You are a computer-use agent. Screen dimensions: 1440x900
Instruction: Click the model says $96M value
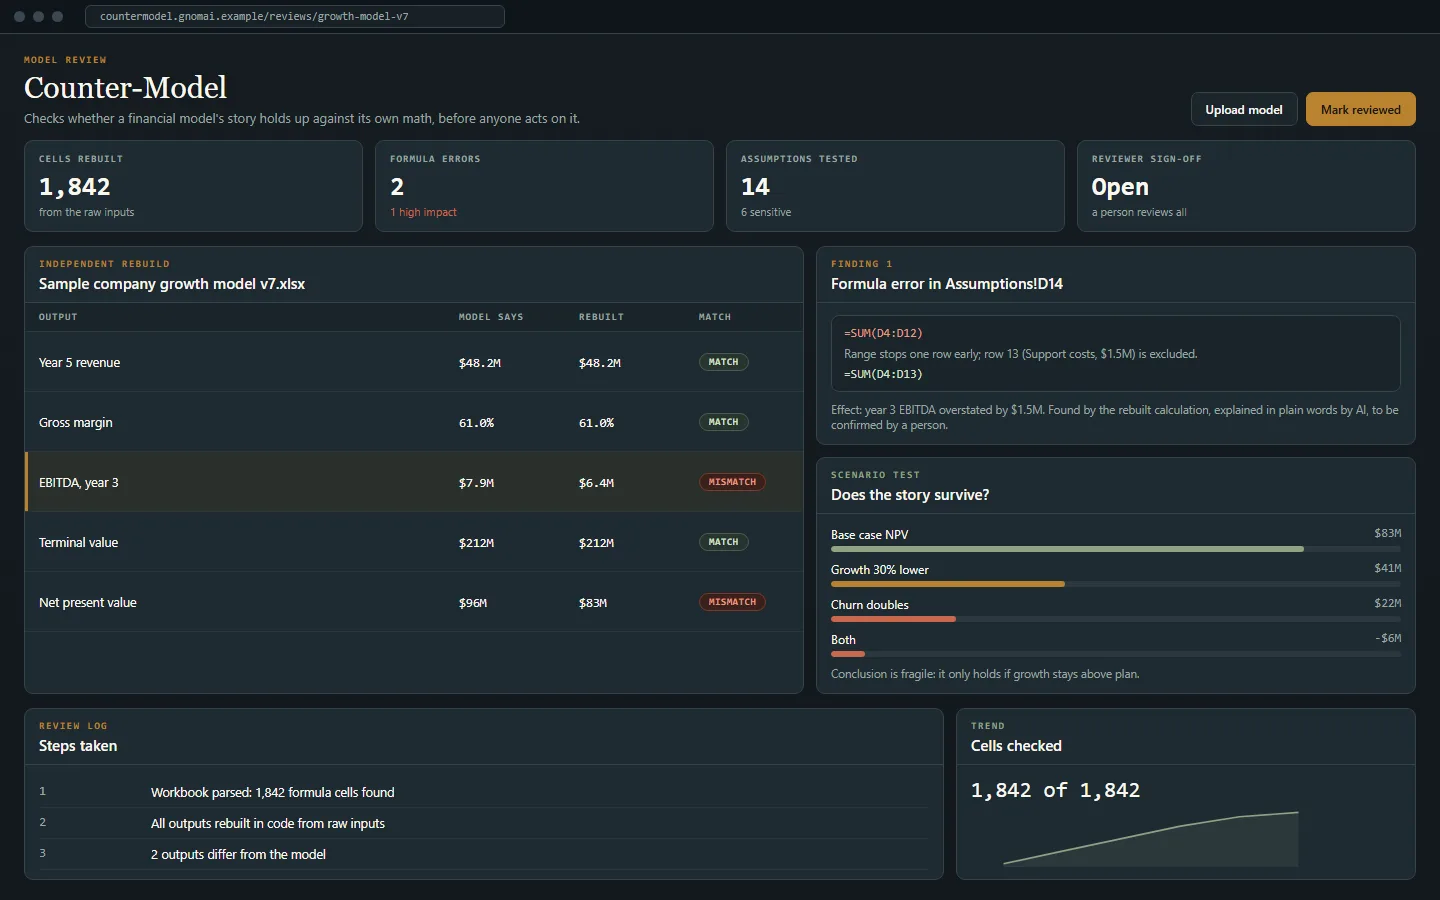click(473, 603)
